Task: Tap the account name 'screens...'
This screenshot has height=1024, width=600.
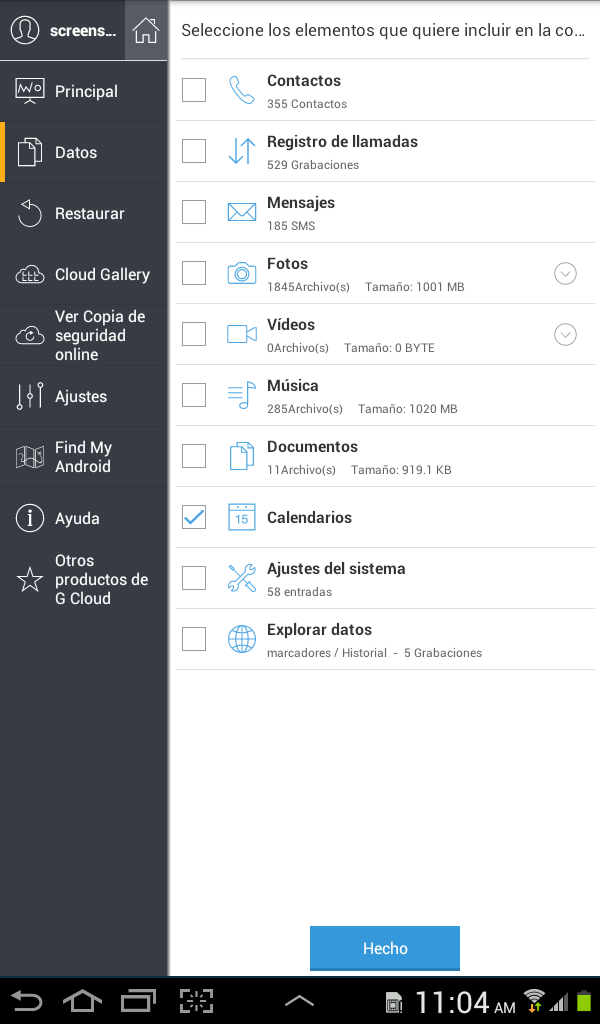Action: (82, 31)
